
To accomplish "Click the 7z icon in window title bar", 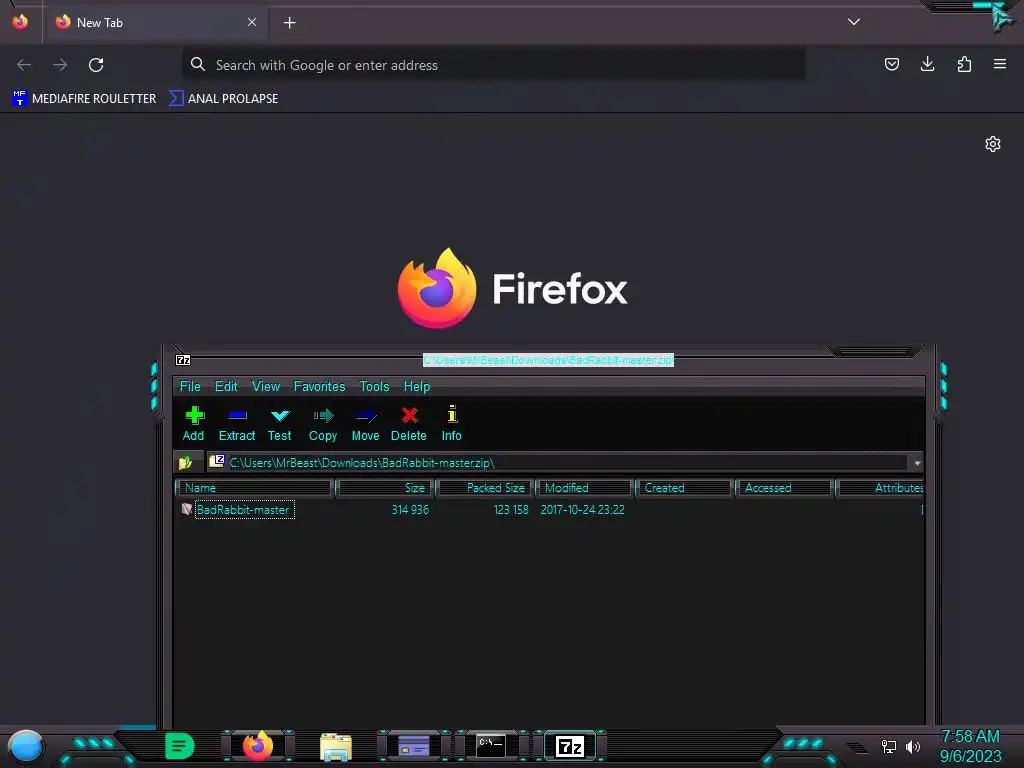I will (x=183, y=360).
